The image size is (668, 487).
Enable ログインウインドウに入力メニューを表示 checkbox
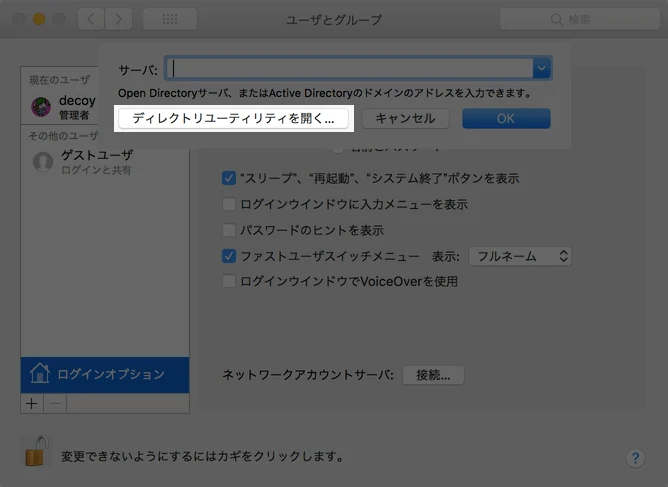click(229, 204)
